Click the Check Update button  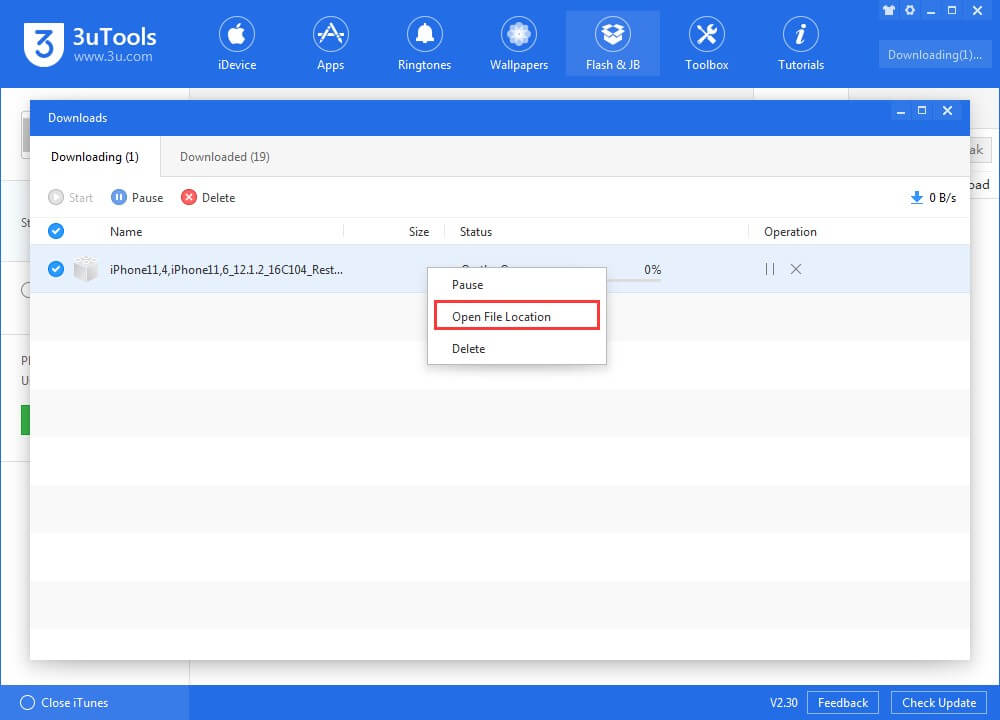[x=939, y=702]
